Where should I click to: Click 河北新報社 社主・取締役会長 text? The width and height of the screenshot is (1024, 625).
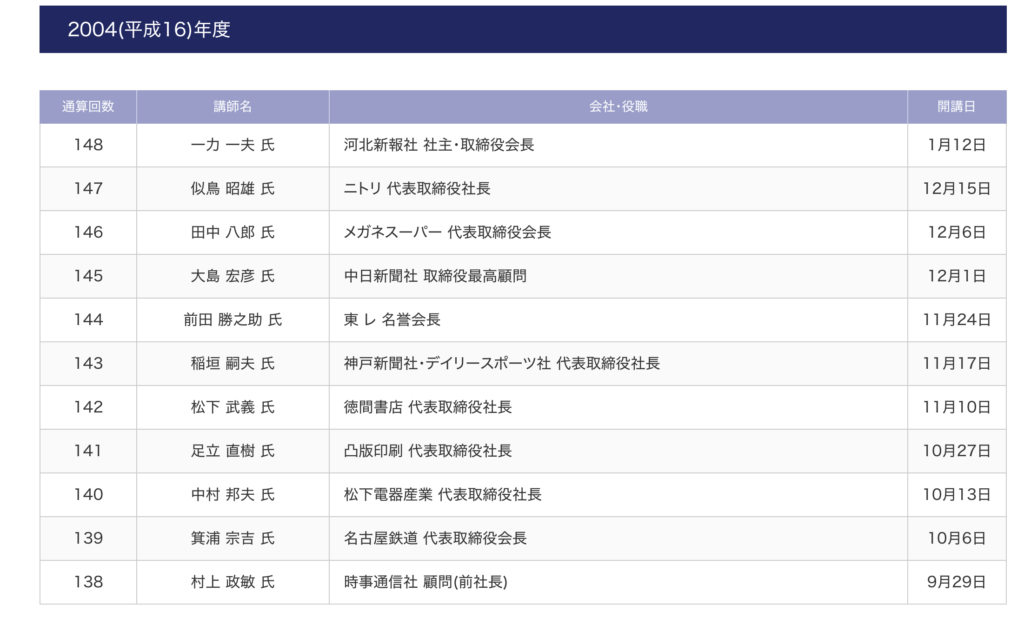click(x=439, y=145)
